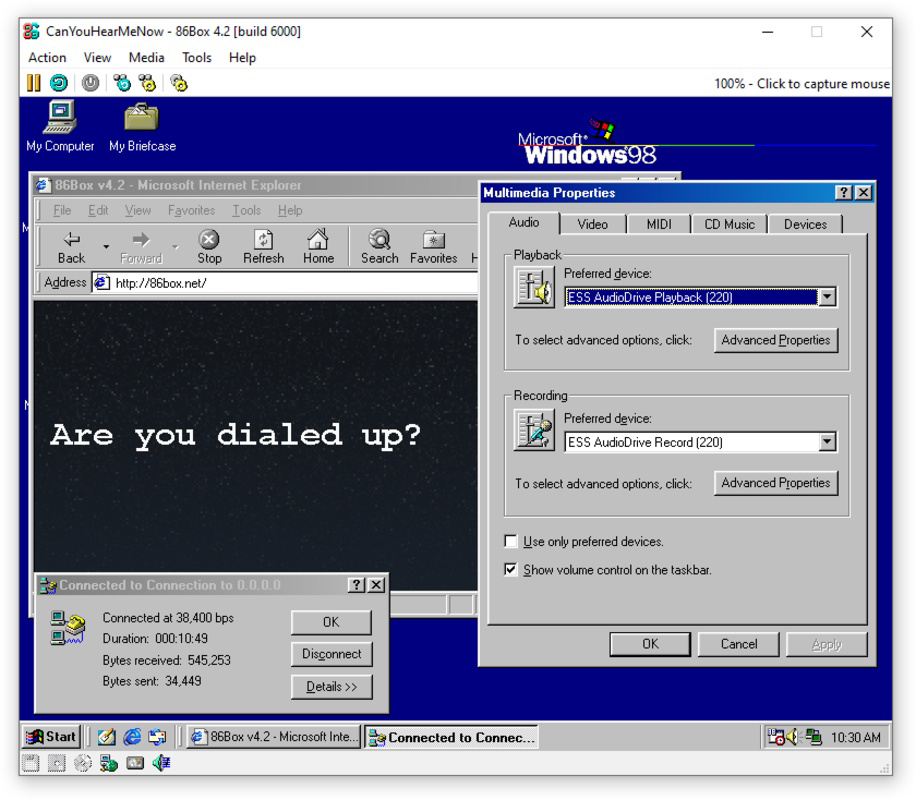The width and height of the screenshot is (916, 800).
Task: Select 86Box v4.2 Internet Explorer taskbar button
Action: pos(274,737)
